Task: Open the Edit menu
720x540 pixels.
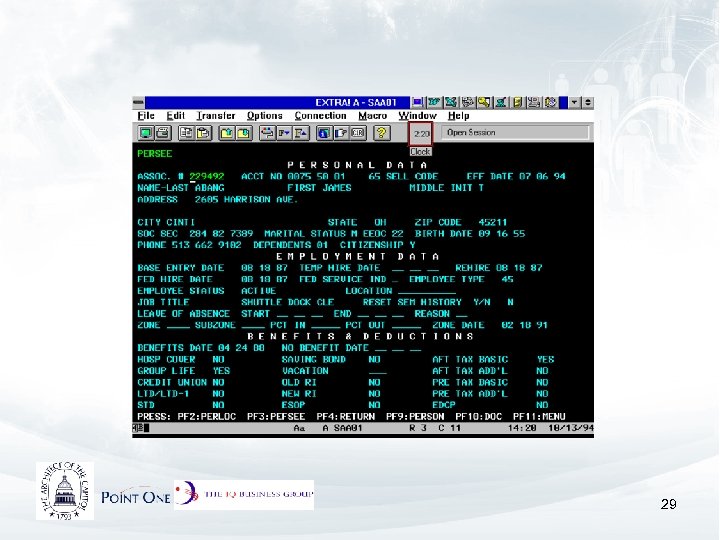Action: 175,116
